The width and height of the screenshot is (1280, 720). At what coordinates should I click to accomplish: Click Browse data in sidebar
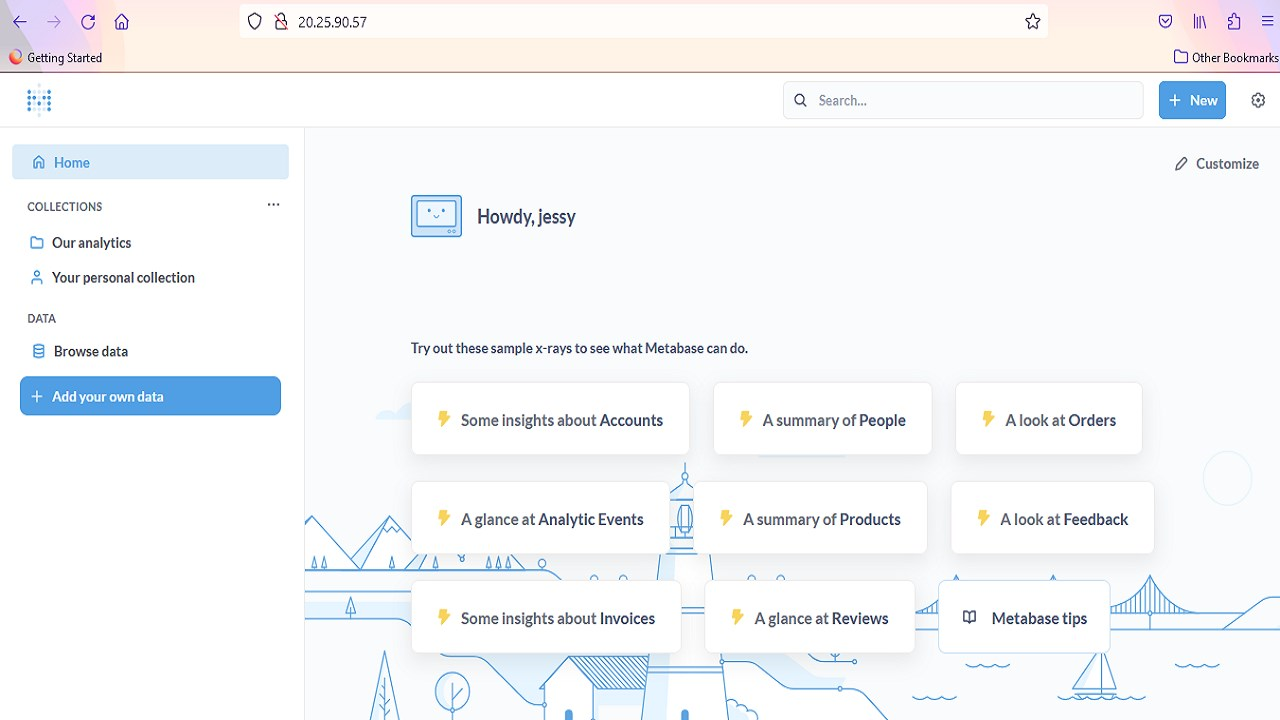click(90, 351)
